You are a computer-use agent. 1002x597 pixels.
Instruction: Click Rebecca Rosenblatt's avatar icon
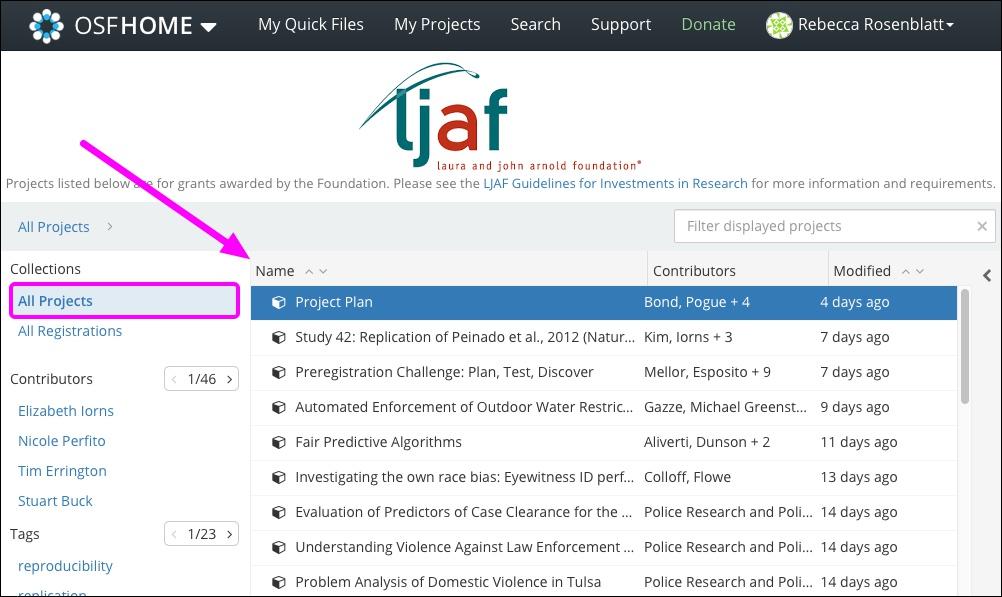(x=779, y=25)
